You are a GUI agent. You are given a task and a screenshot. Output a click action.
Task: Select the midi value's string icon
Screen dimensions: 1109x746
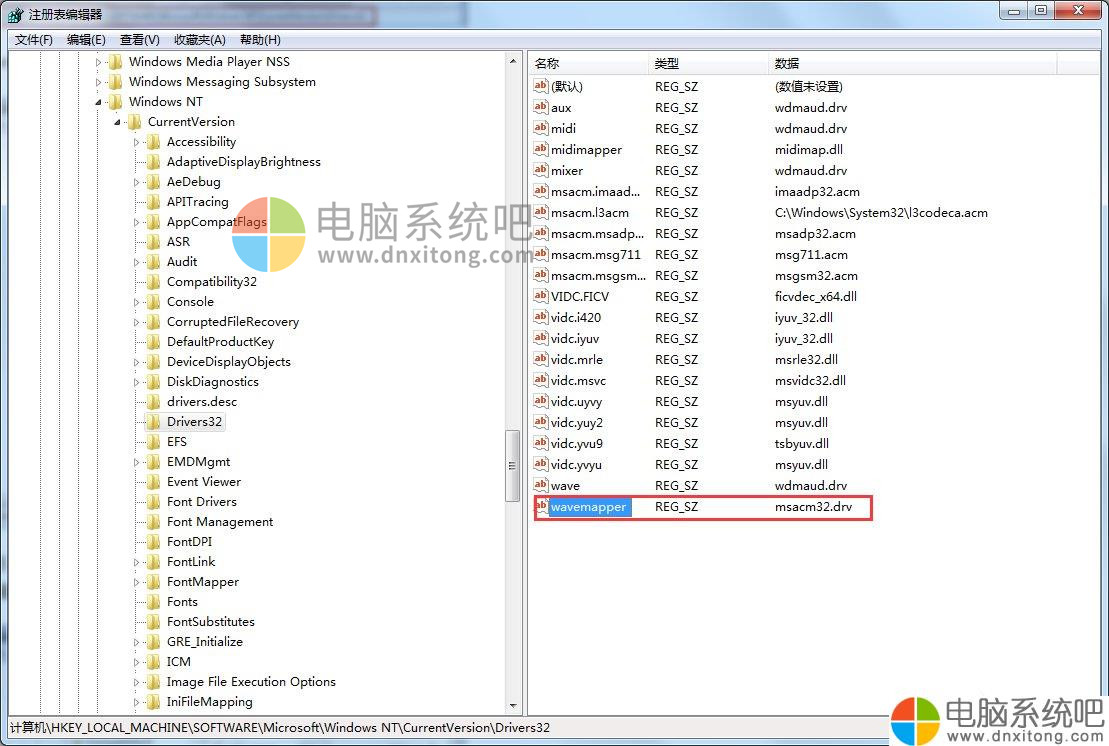[541, 128]
